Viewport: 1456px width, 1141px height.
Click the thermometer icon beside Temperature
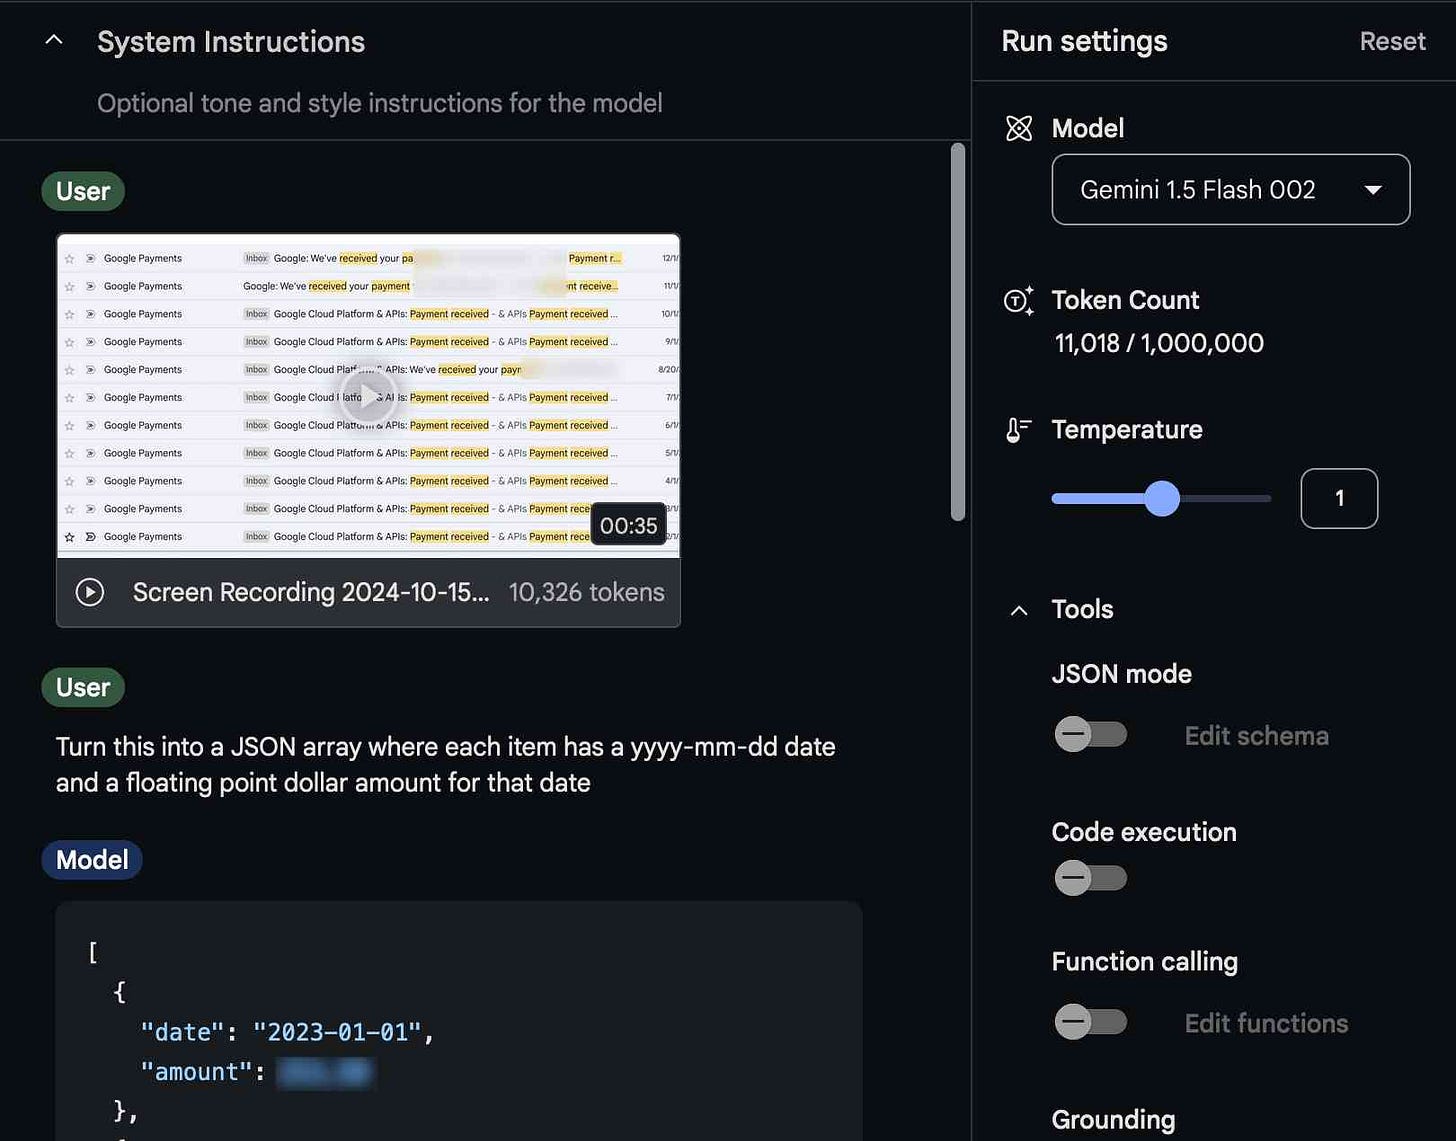point(1017,429)
